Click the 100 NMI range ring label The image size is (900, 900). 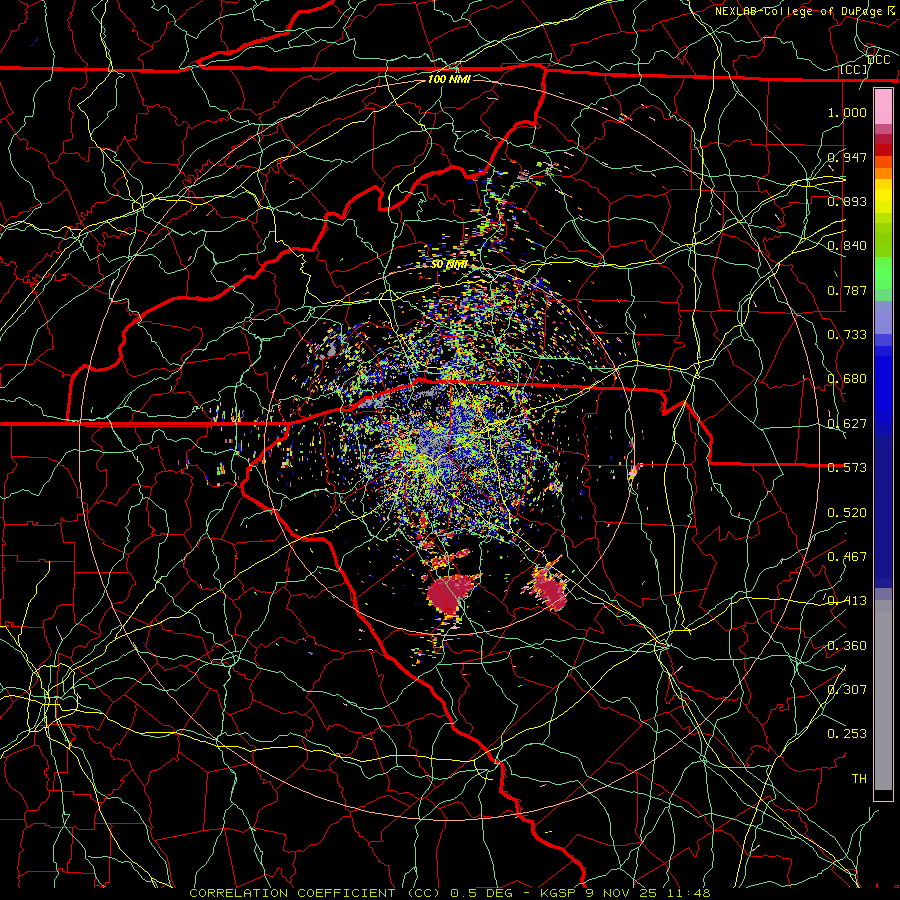(x=449, y=79)
